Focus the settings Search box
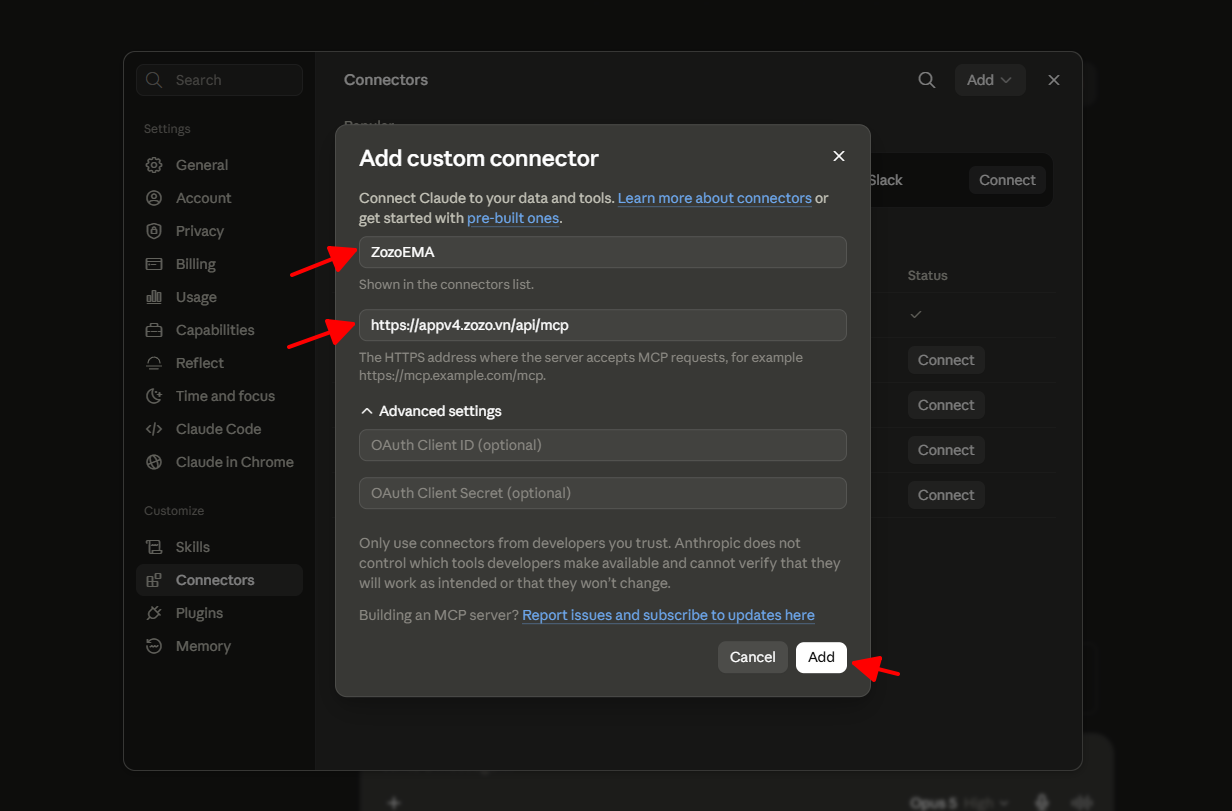Screen dimensions: 1232x811 219,80
